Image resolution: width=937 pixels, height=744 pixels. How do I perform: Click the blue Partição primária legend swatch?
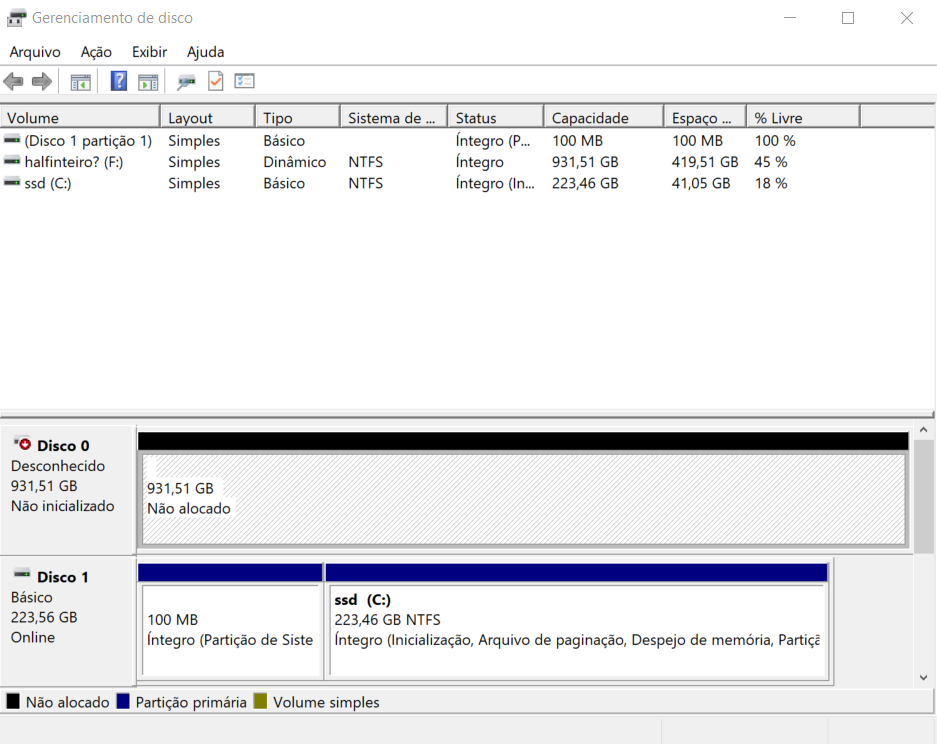[x=123, y=701]
